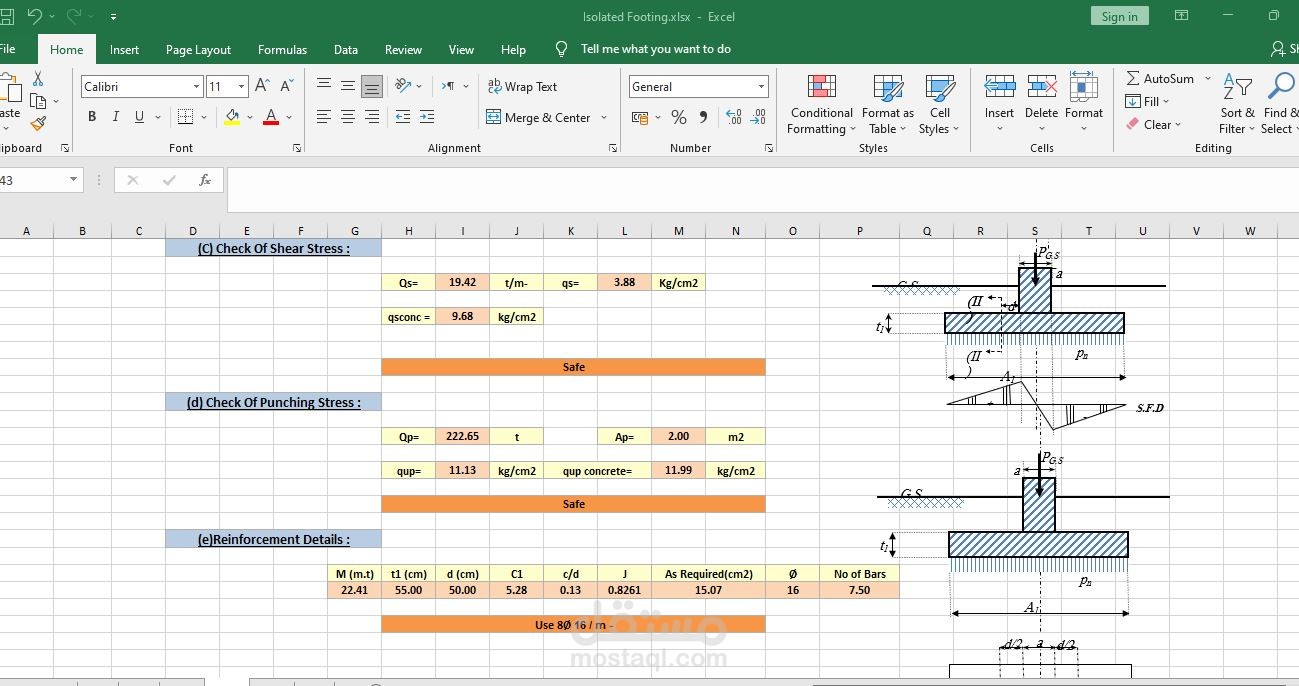Increase indent in Alignment group
Screen dimensions: 1299x686
(427, 117)
